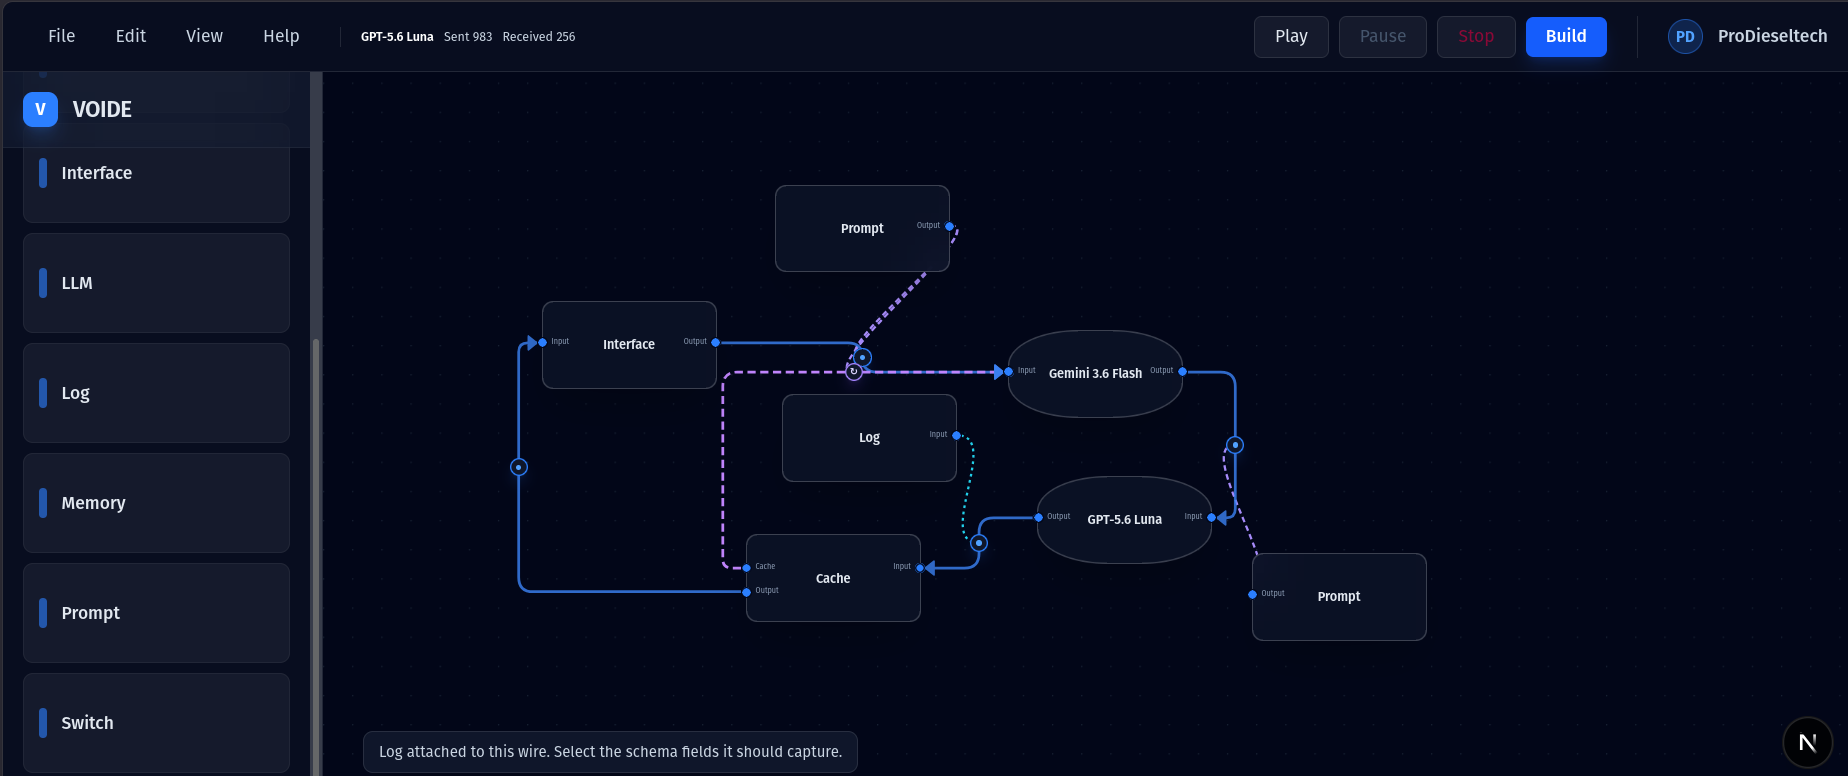
Task: Select the Interface node on canvas
Action: point(629,345)
